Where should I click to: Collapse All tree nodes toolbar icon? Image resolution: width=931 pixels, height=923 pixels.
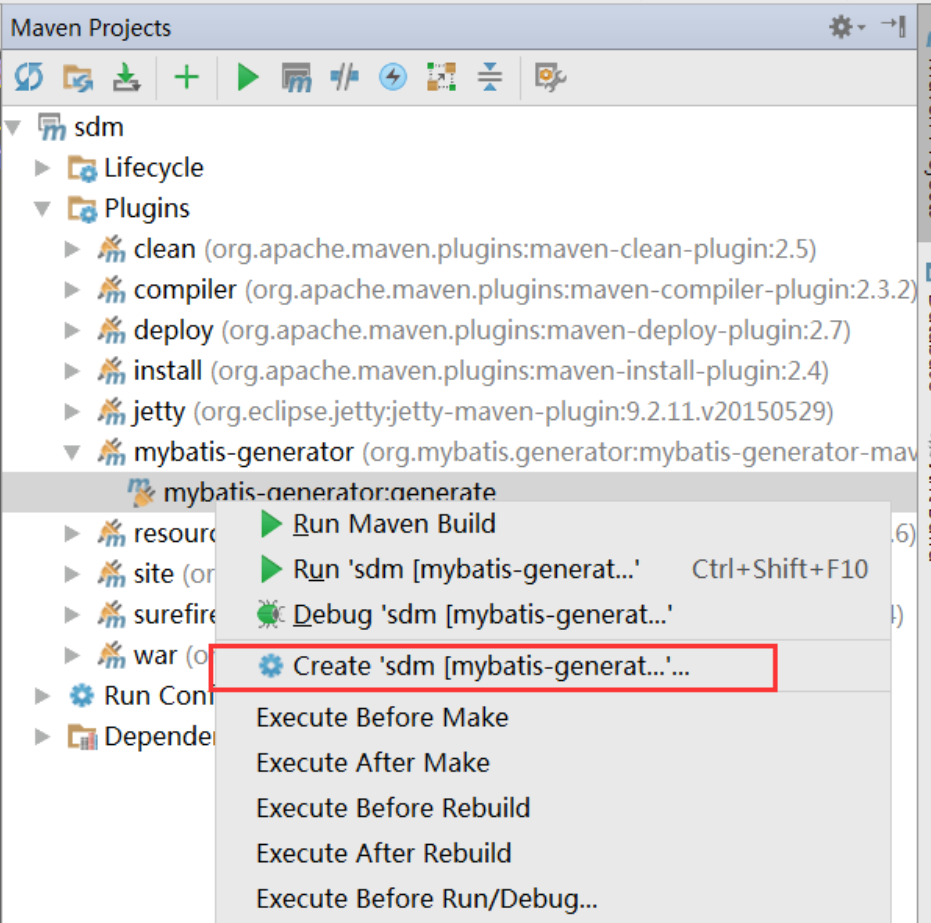click(490, 77)
